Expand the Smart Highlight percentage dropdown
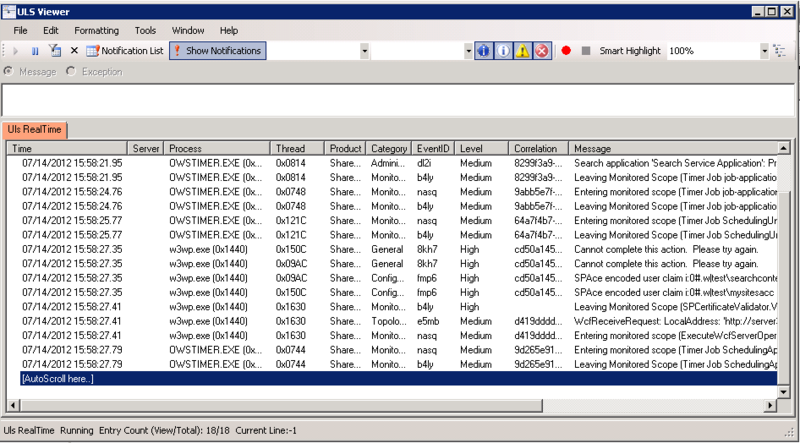Viewport: 800px width, 443px height. click(x=764, y=51)
